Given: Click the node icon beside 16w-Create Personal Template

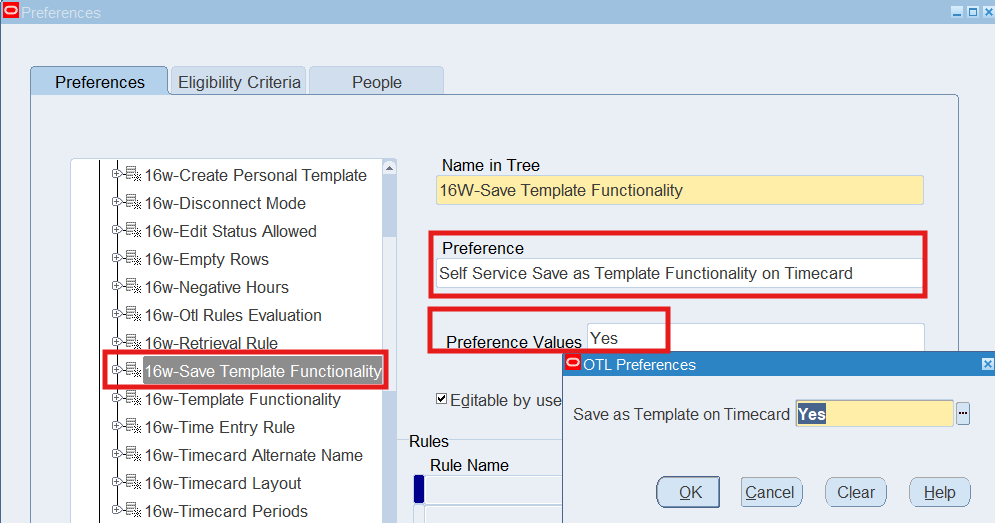Looking at the screenshot, I should point(132,175).
